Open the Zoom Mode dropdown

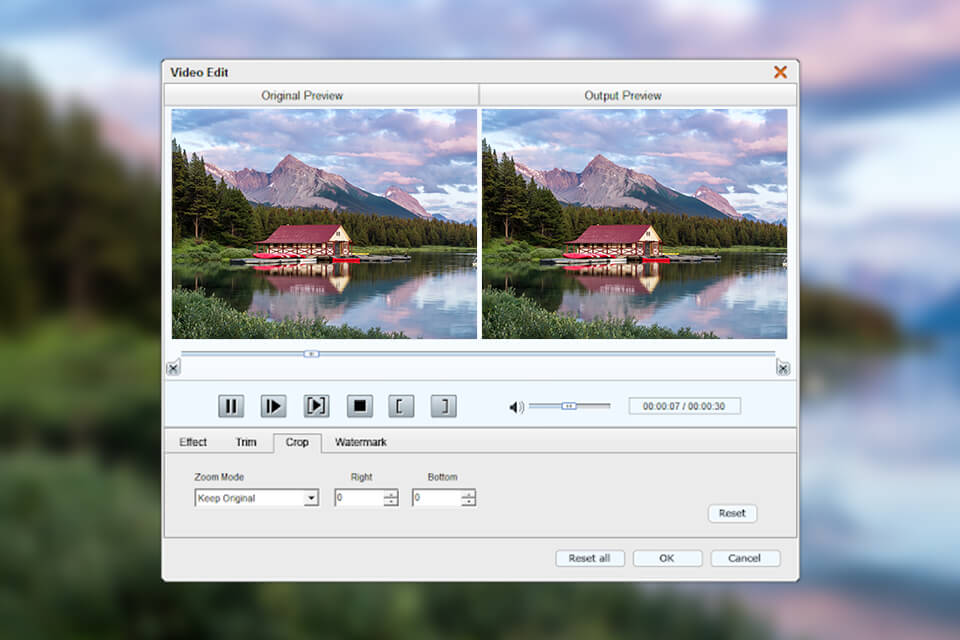click(311, 497)
